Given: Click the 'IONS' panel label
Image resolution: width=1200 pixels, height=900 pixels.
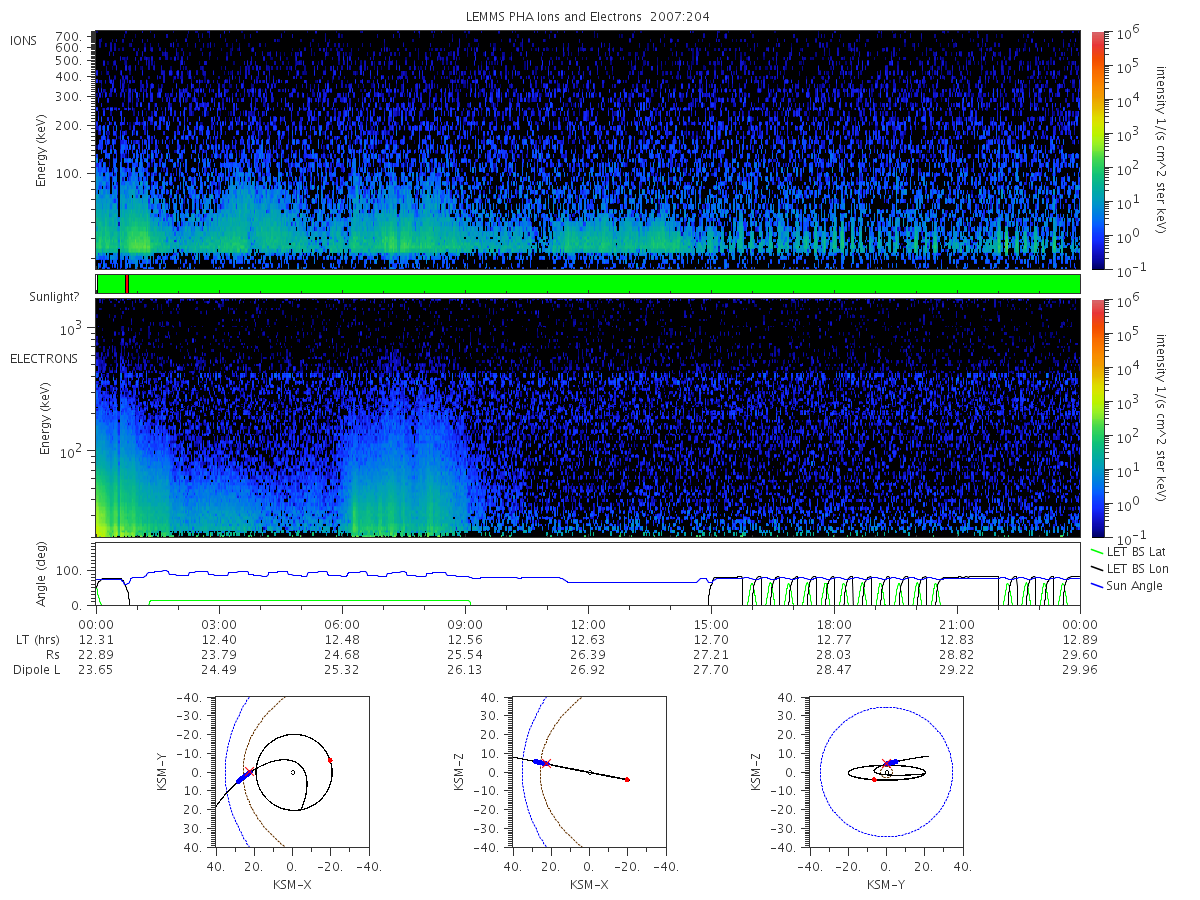Looking at the screenshot, I should 24,40.
